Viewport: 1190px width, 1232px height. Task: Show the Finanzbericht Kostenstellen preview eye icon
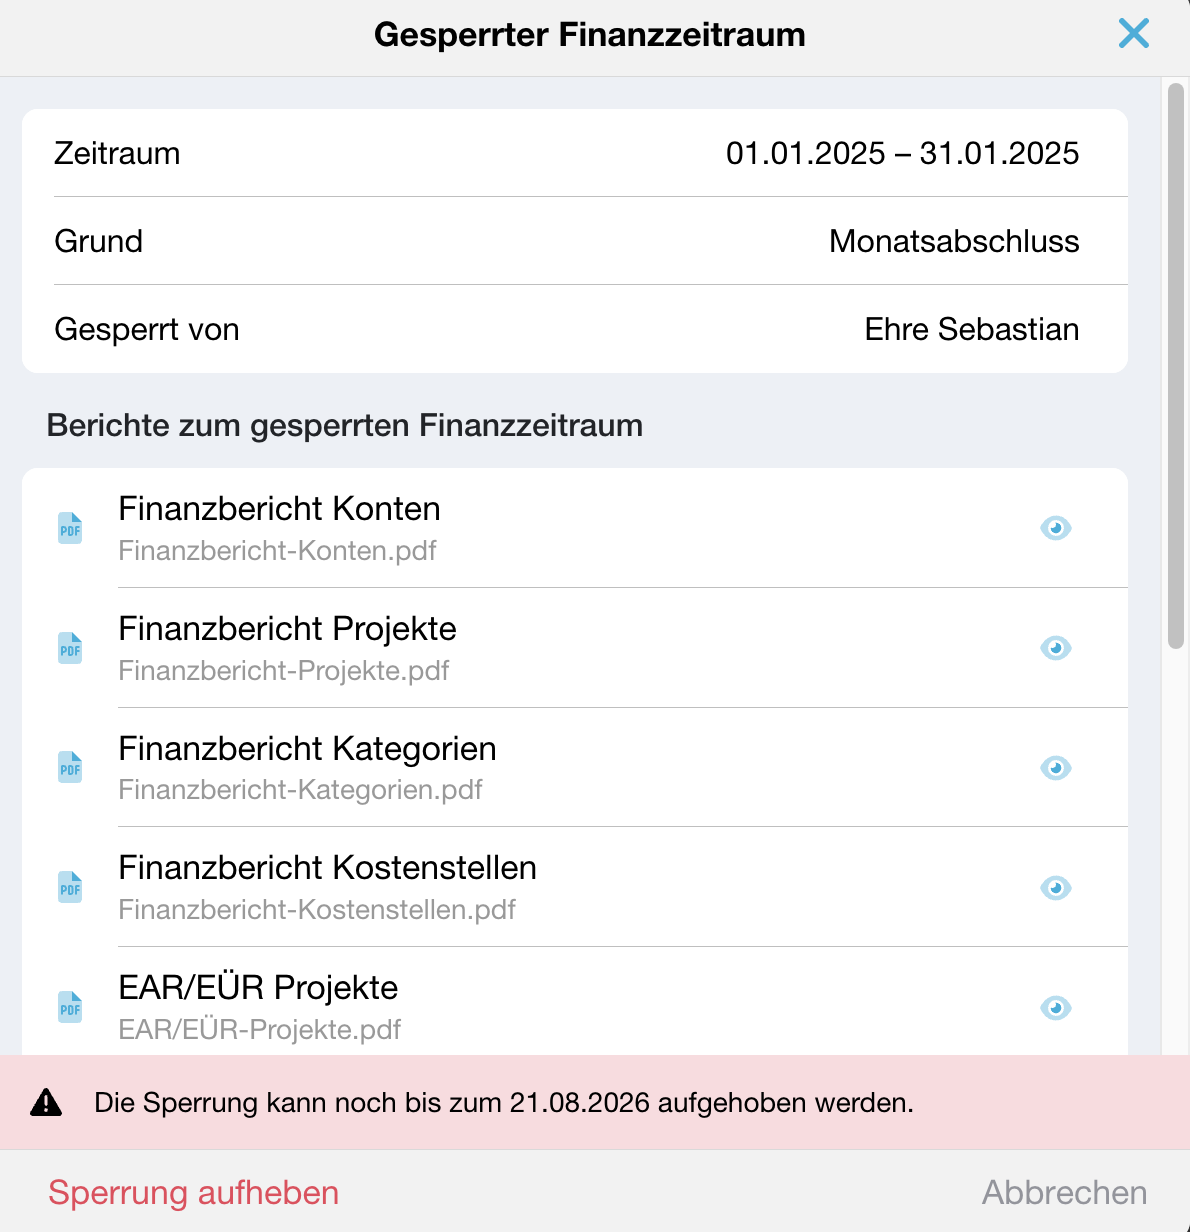pyautogui.click(x=1056, y=888)
